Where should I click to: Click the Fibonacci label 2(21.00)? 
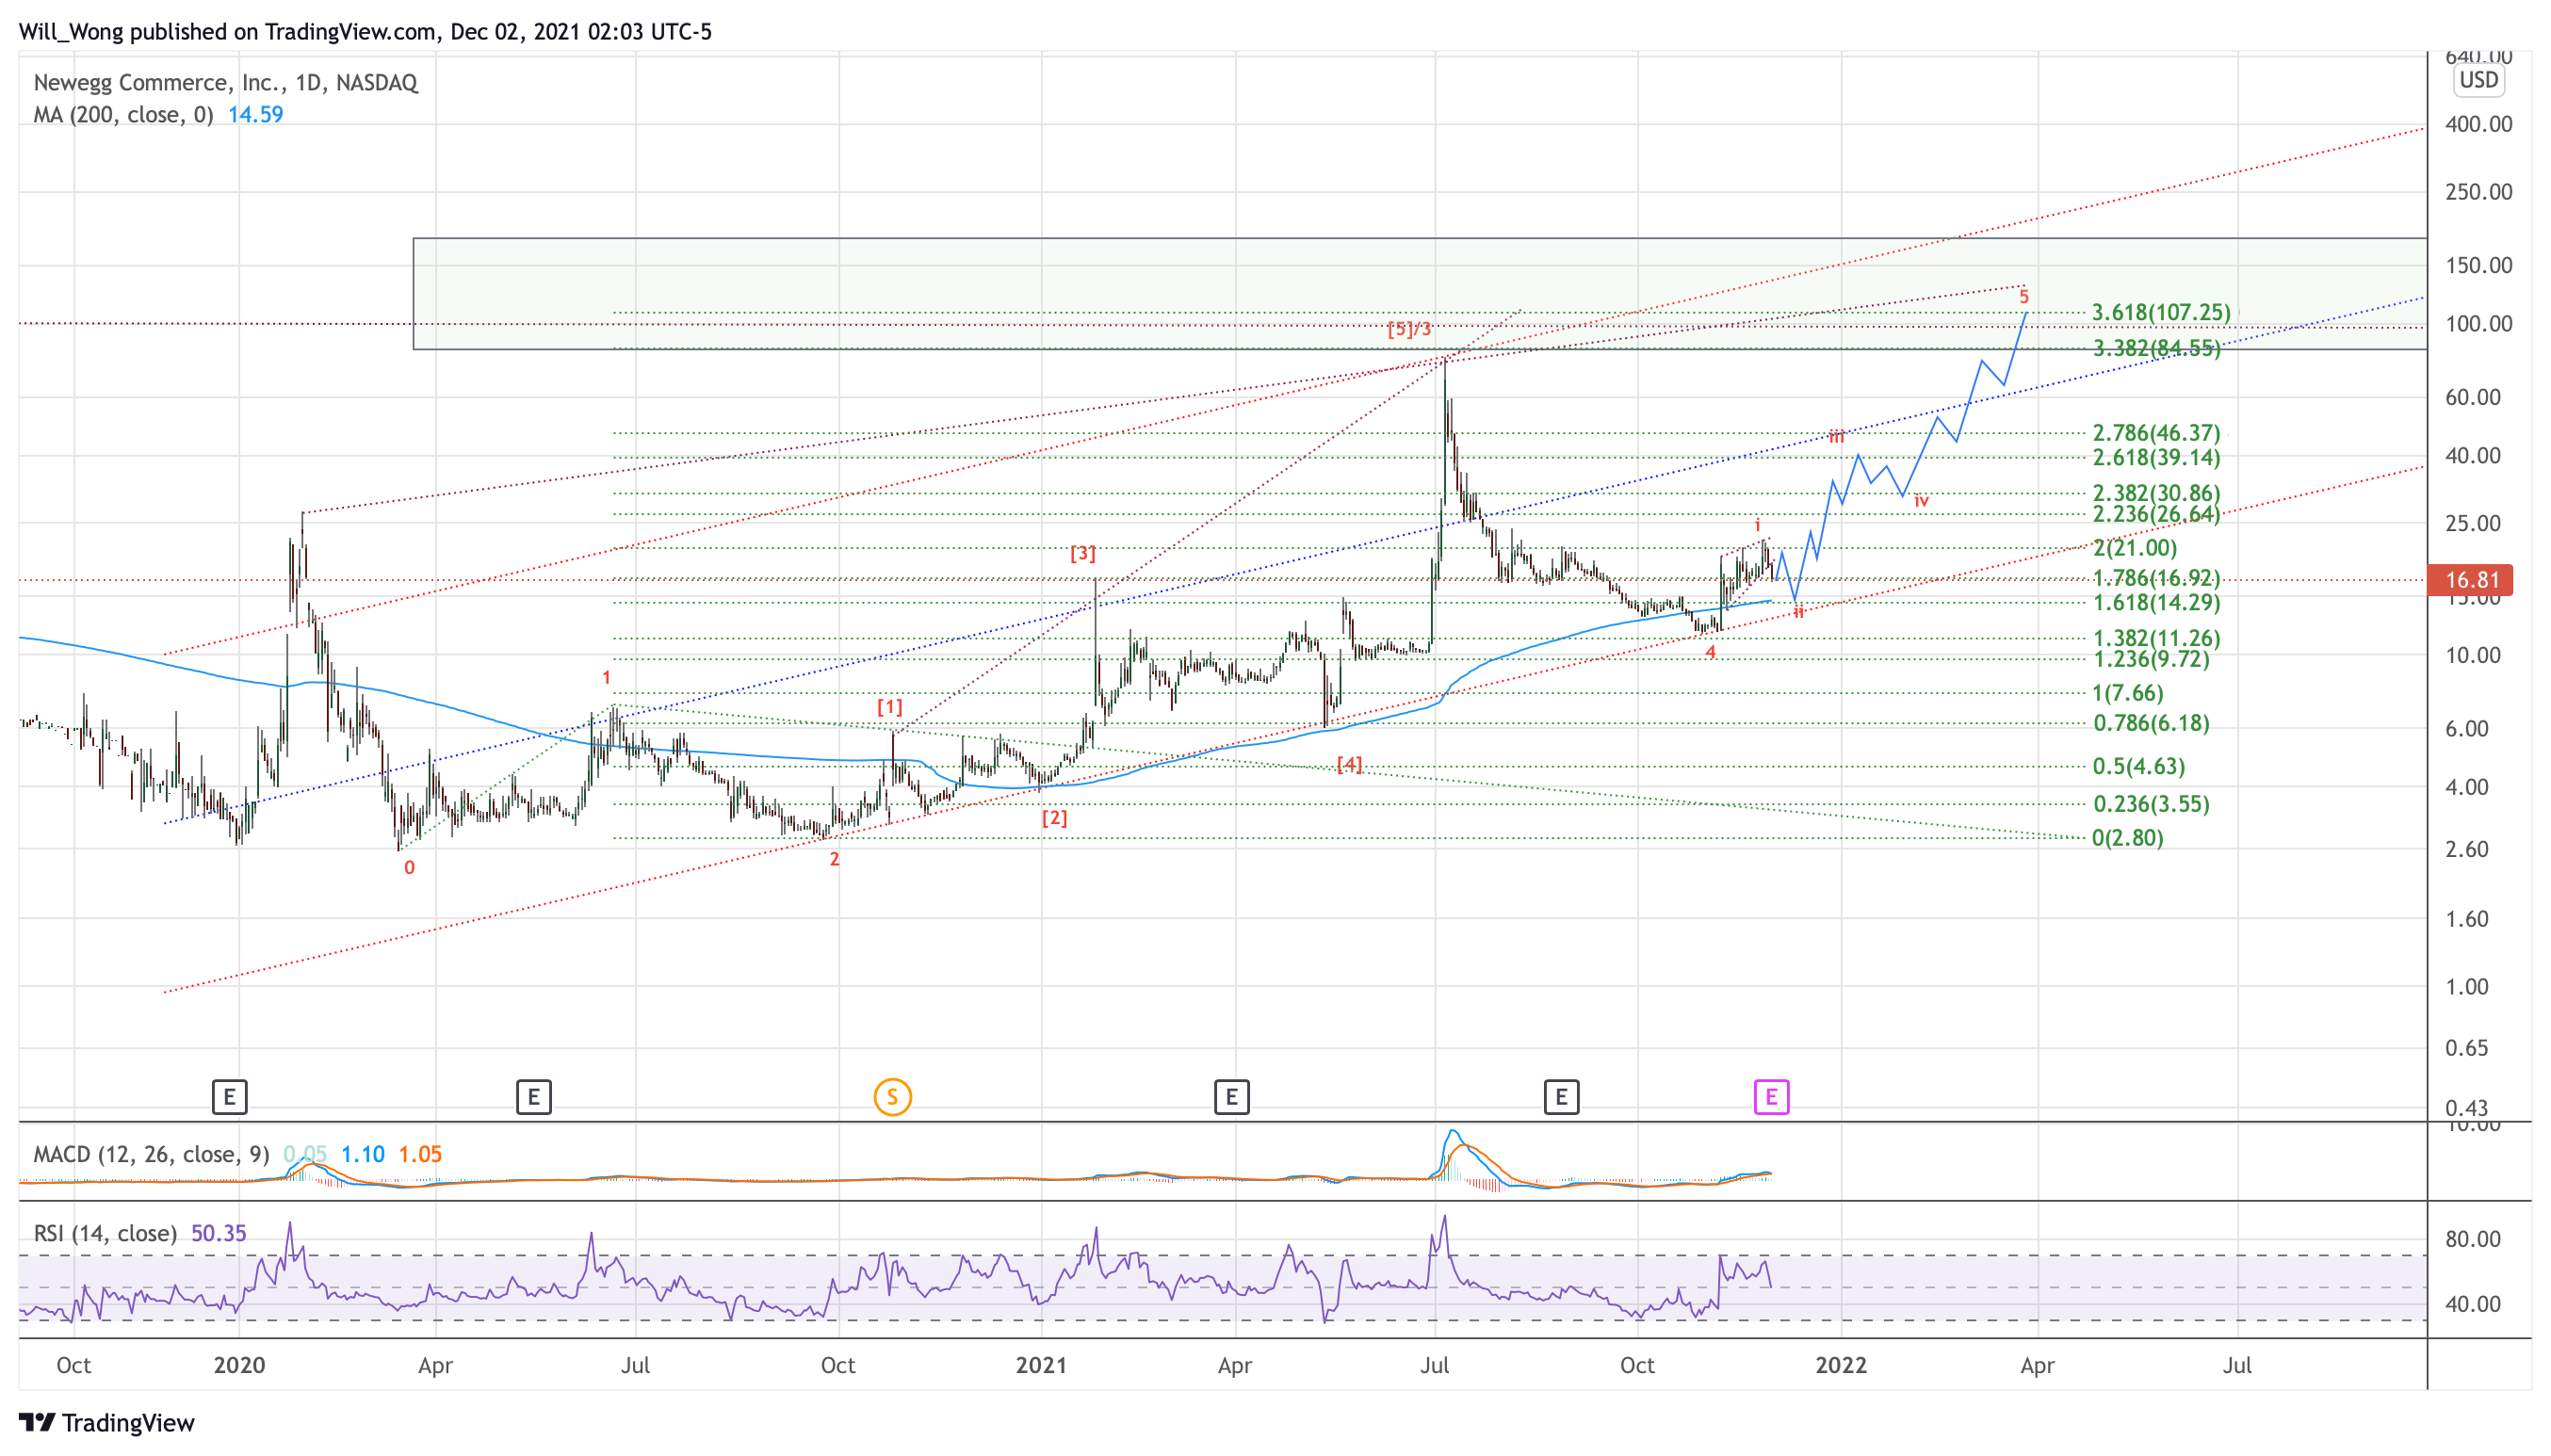[x=2134, y=547]
